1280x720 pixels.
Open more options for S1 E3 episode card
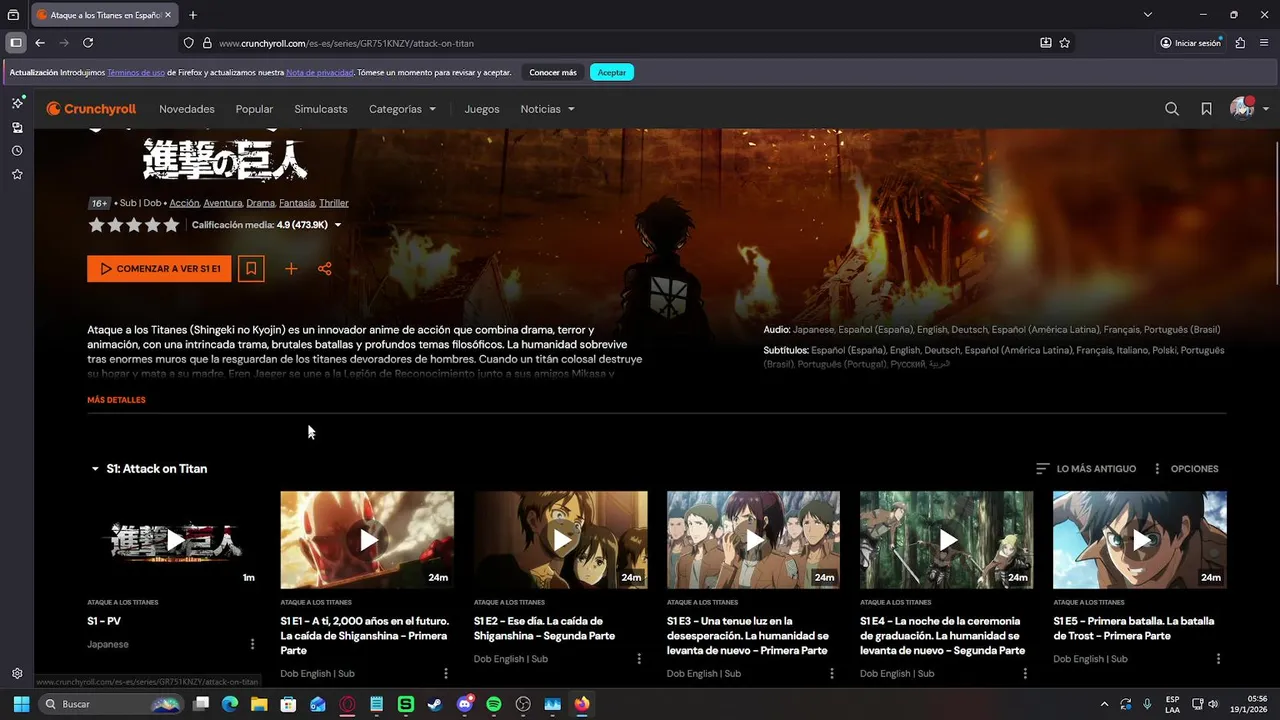pyautogui.click(x=832, y=674)
